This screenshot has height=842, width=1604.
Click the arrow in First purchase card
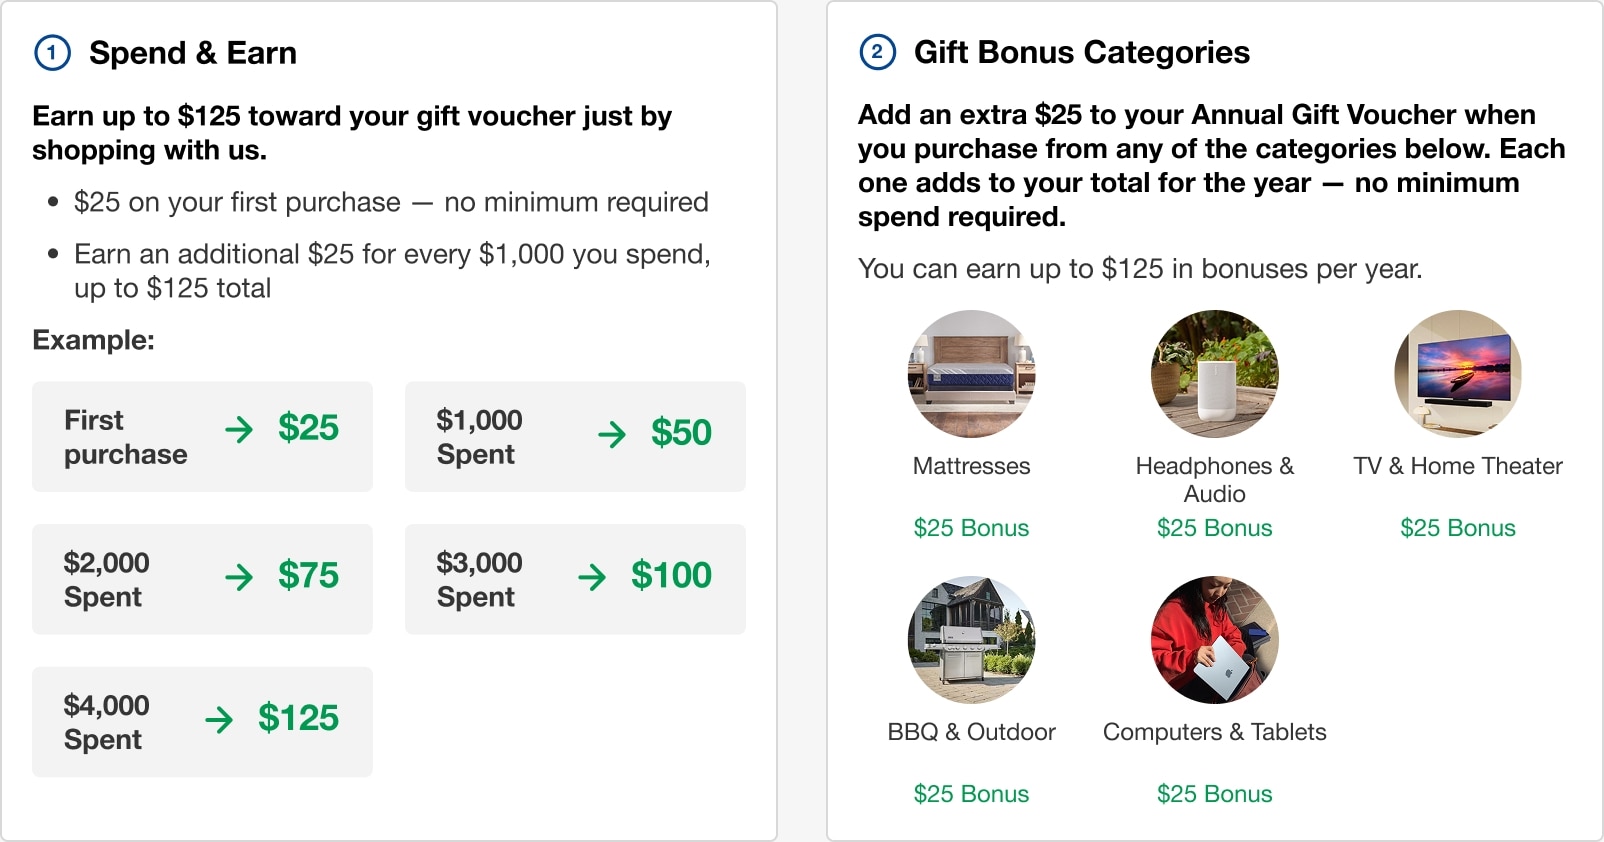point(239,430)
